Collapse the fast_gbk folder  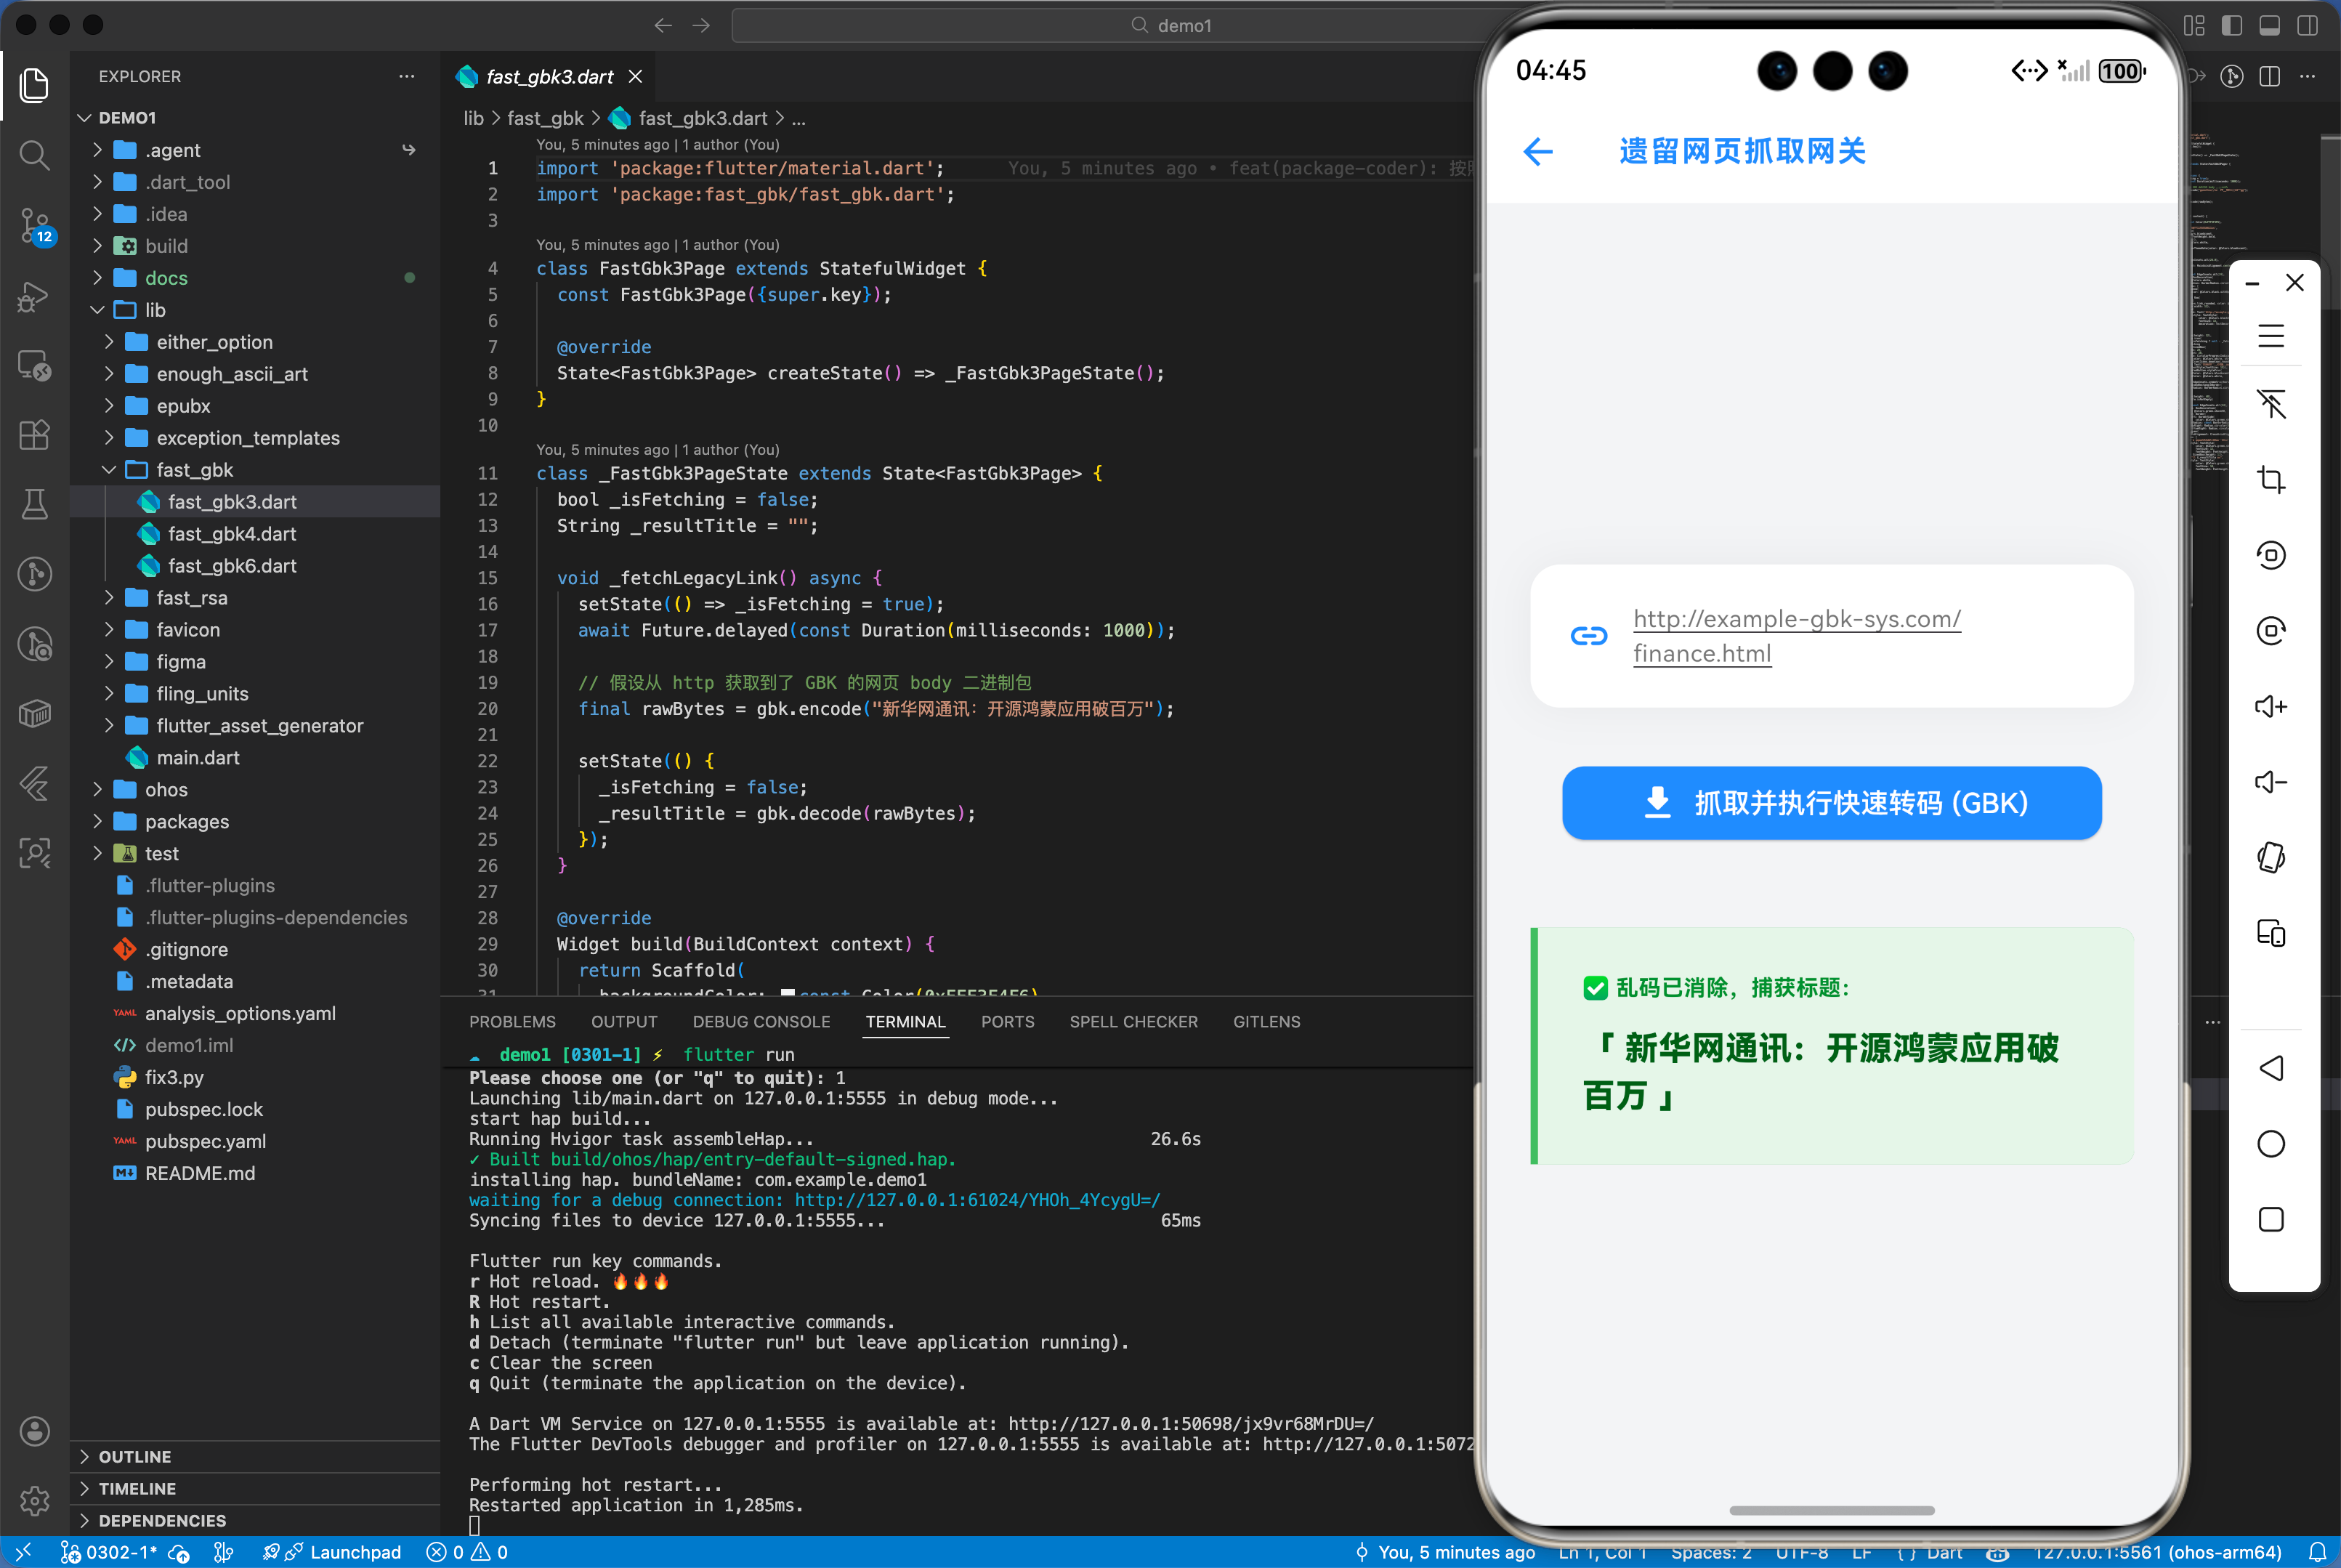tap(194, 470)
